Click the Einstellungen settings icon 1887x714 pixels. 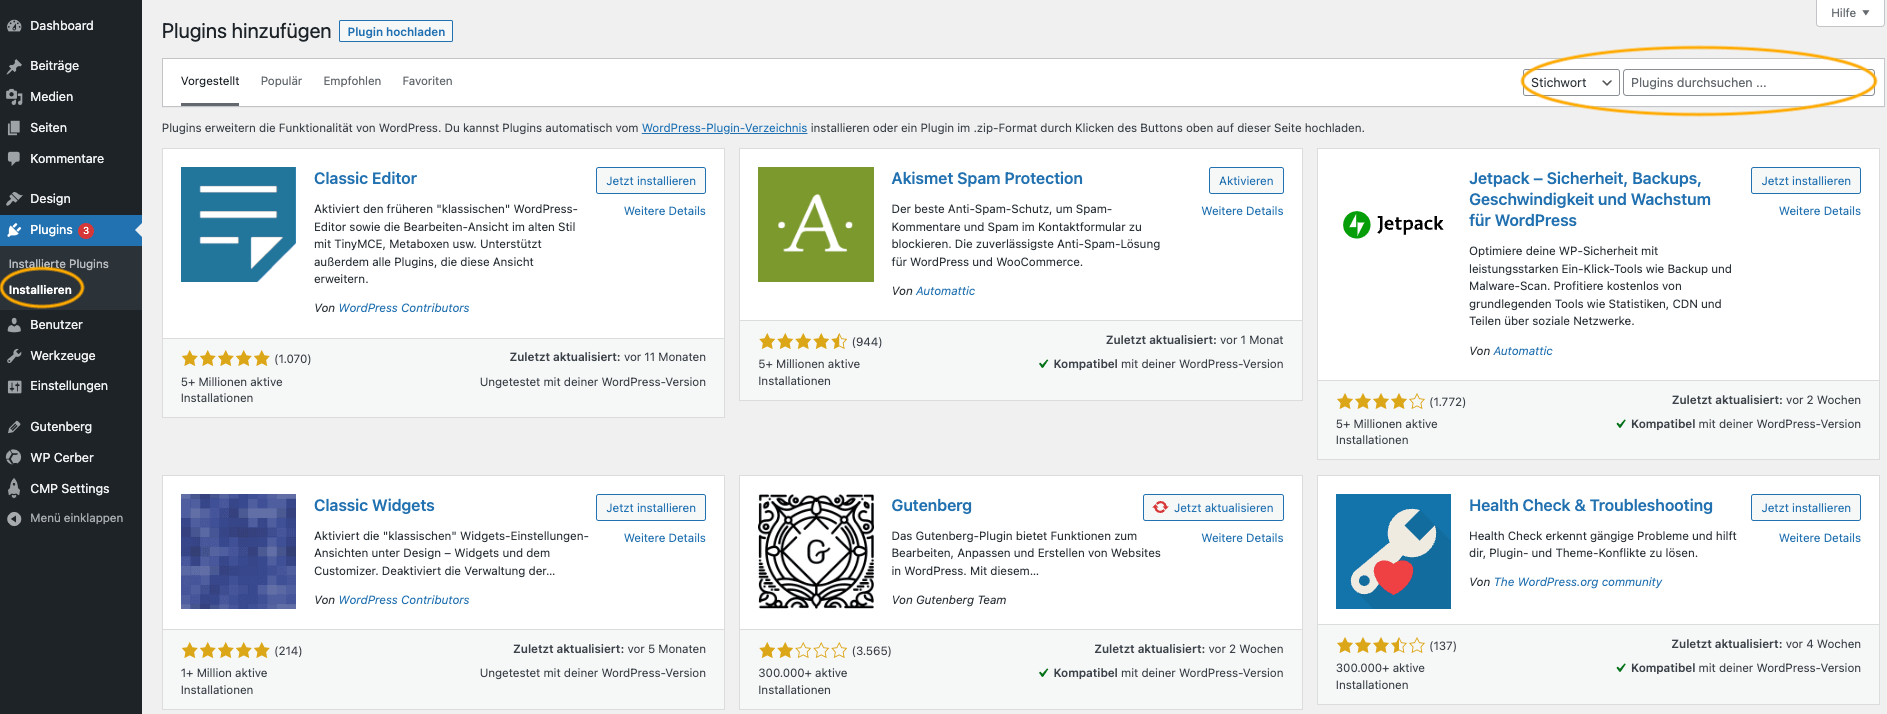pyautogui.click(x=14, y=386)
